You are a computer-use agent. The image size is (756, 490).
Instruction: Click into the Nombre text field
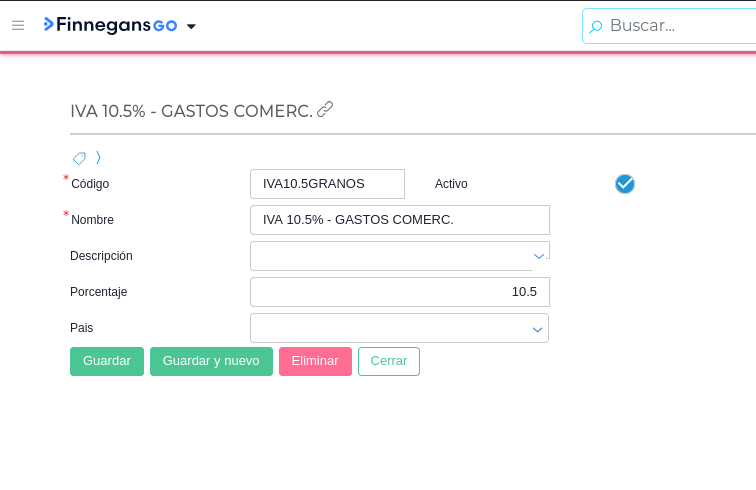[400, 220]
